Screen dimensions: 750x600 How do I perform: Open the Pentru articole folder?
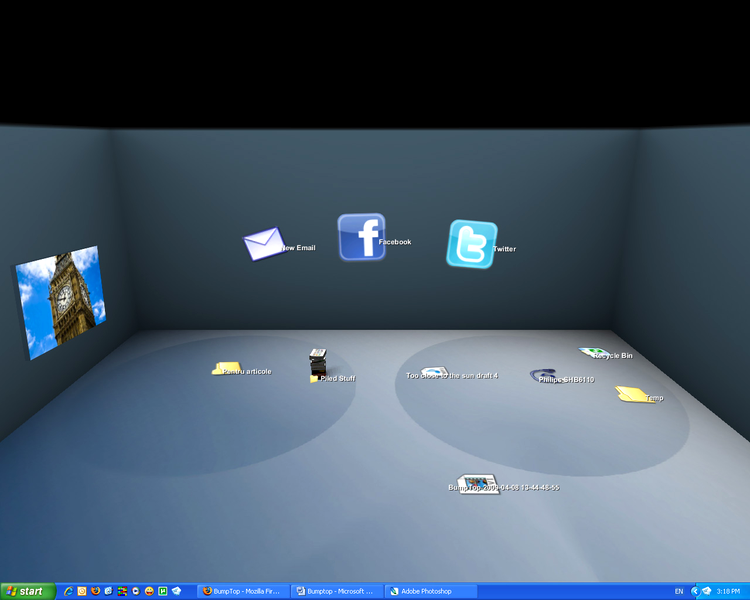[227, 368]
